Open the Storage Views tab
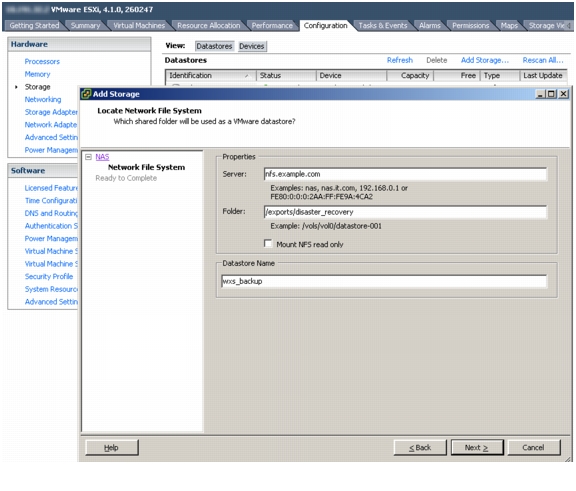This screenshot has width=576, height=491. coord(546,25)
